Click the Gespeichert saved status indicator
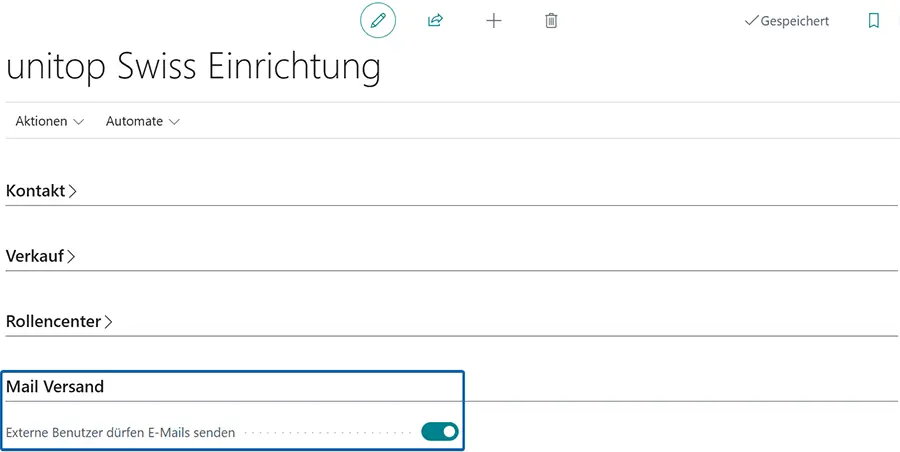Image resolution: width=900 pixels, height=452 pixels. coord(787,21)
